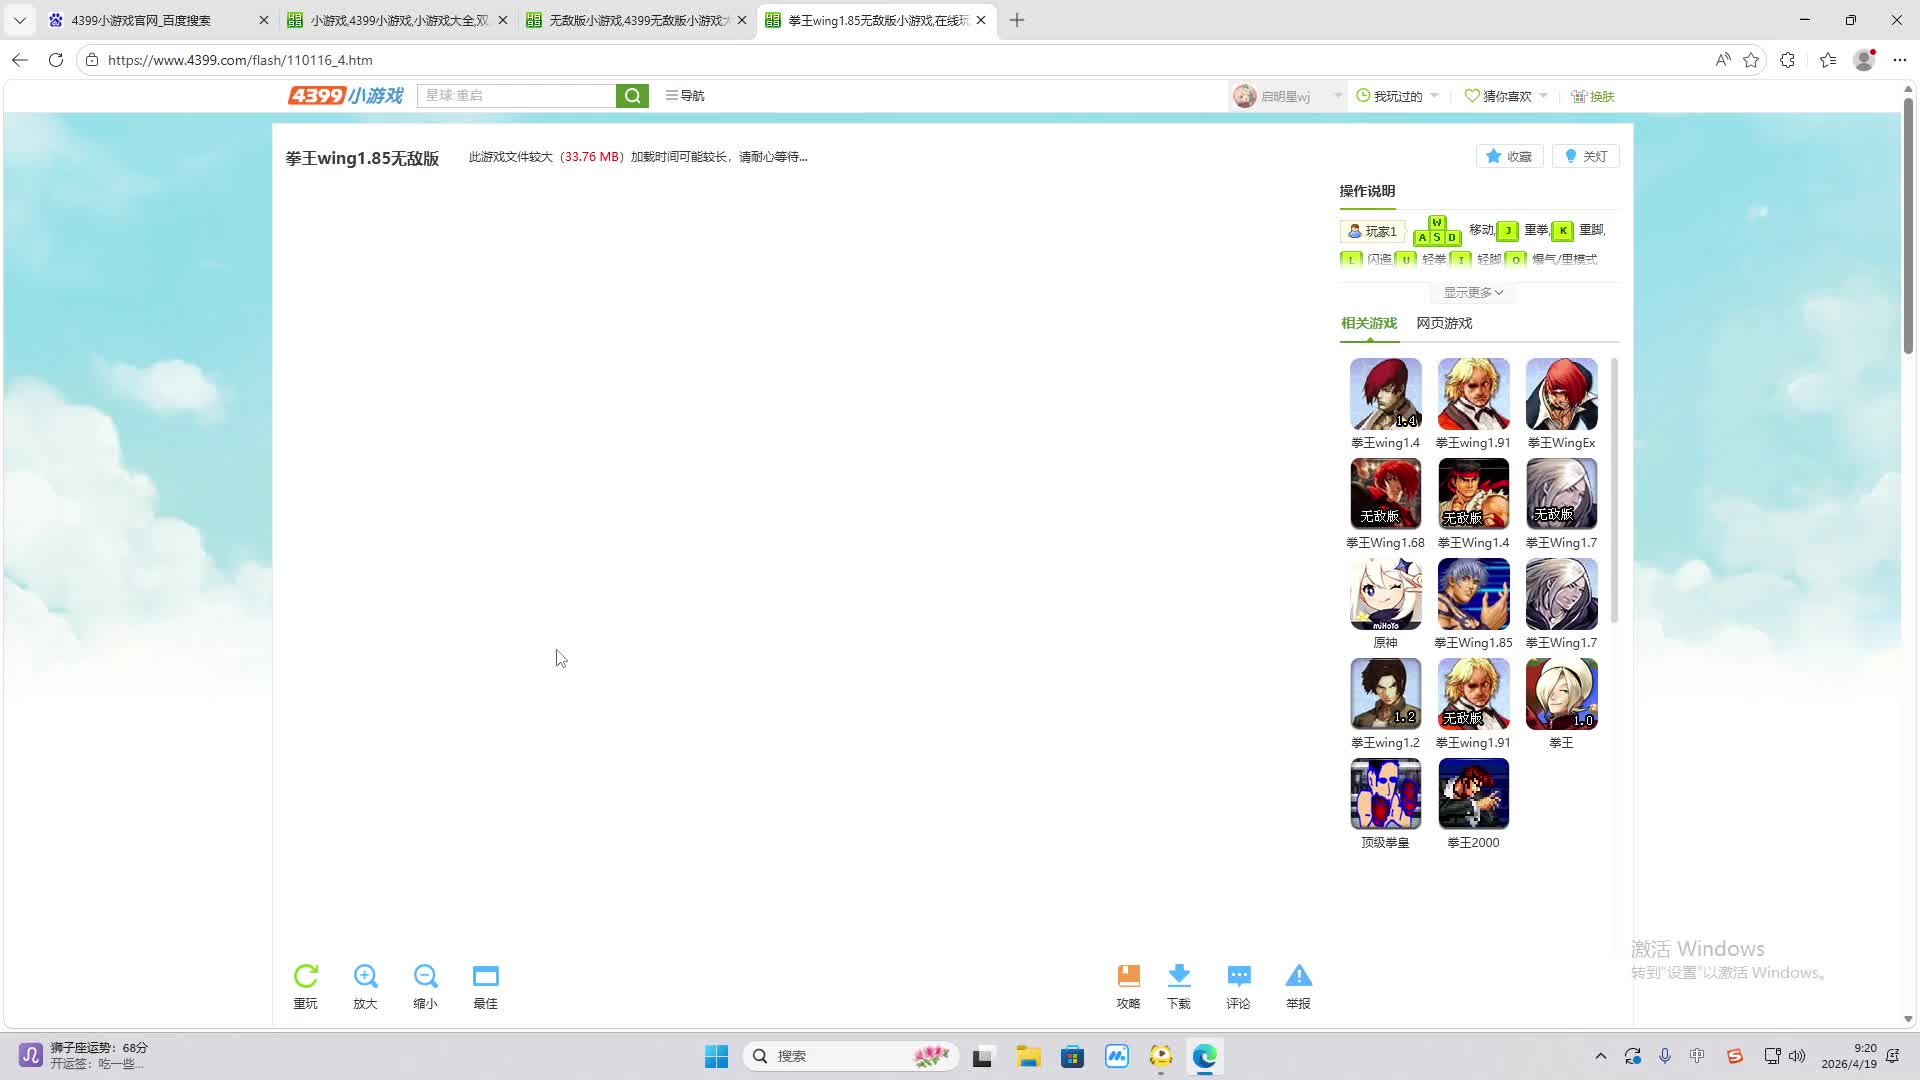Open the 拳王 1.0 game thumbnail
Image resolution: width=1920 pixels, height=1080 pixels.
pos(1561,694)
